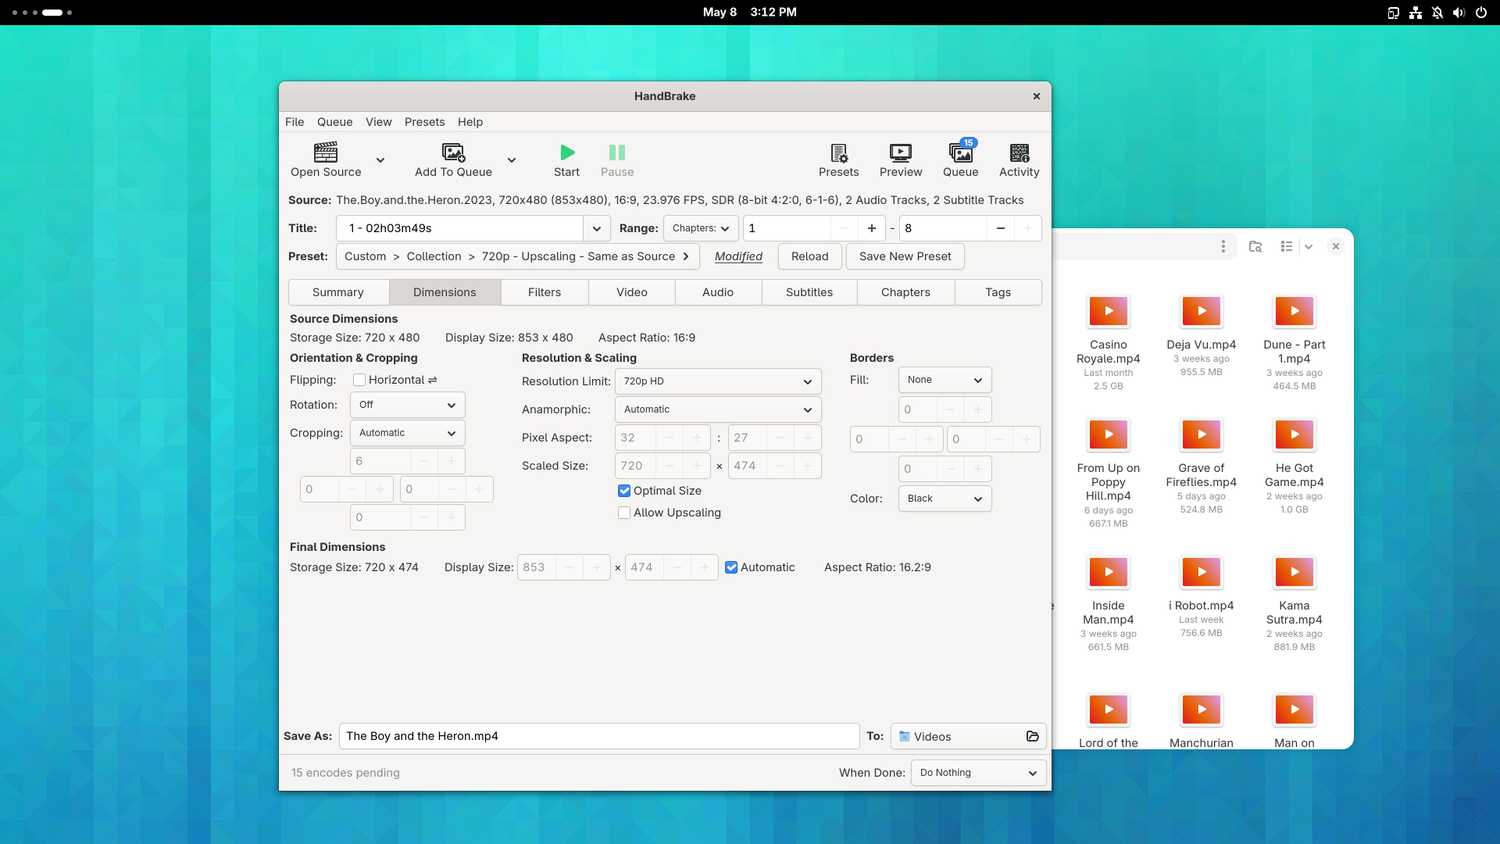Open the Title dropdown arrow
The width and height of the screenshot is (1500, 844).
click(597, 228)
